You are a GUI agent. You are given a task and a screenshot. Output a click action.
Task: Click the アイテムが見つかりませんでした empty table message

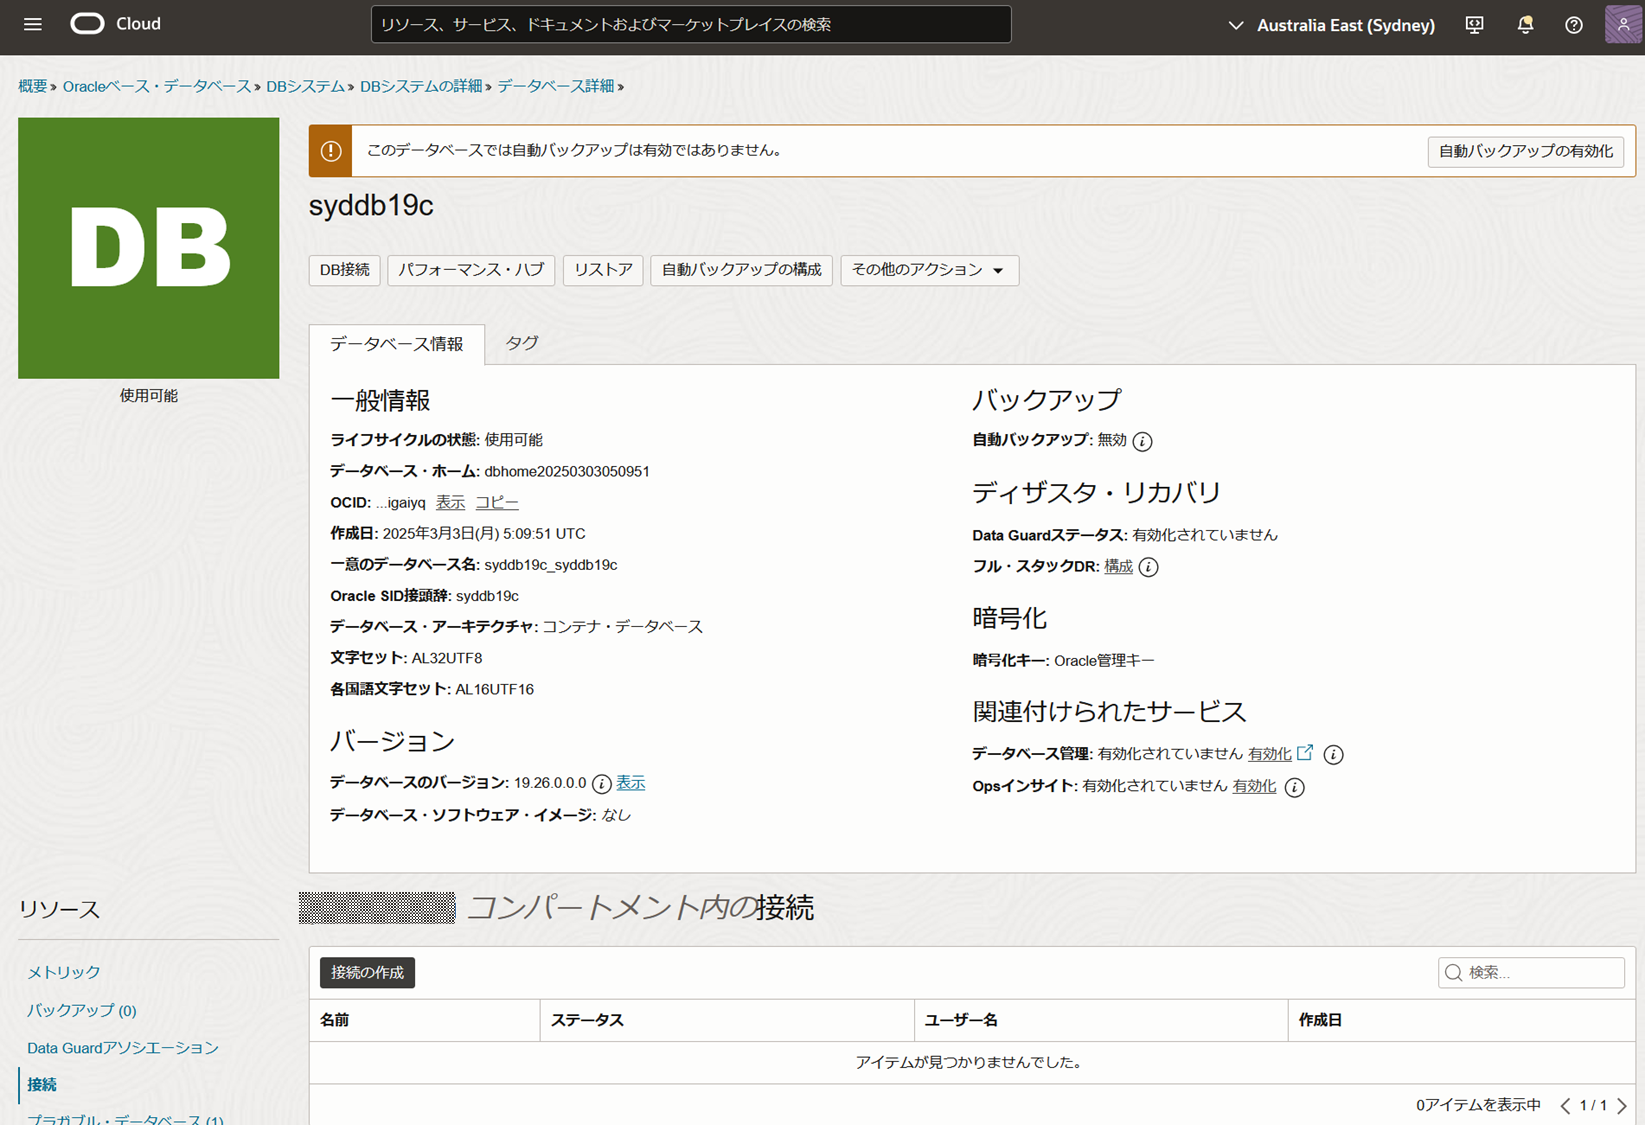[969, 1062]
